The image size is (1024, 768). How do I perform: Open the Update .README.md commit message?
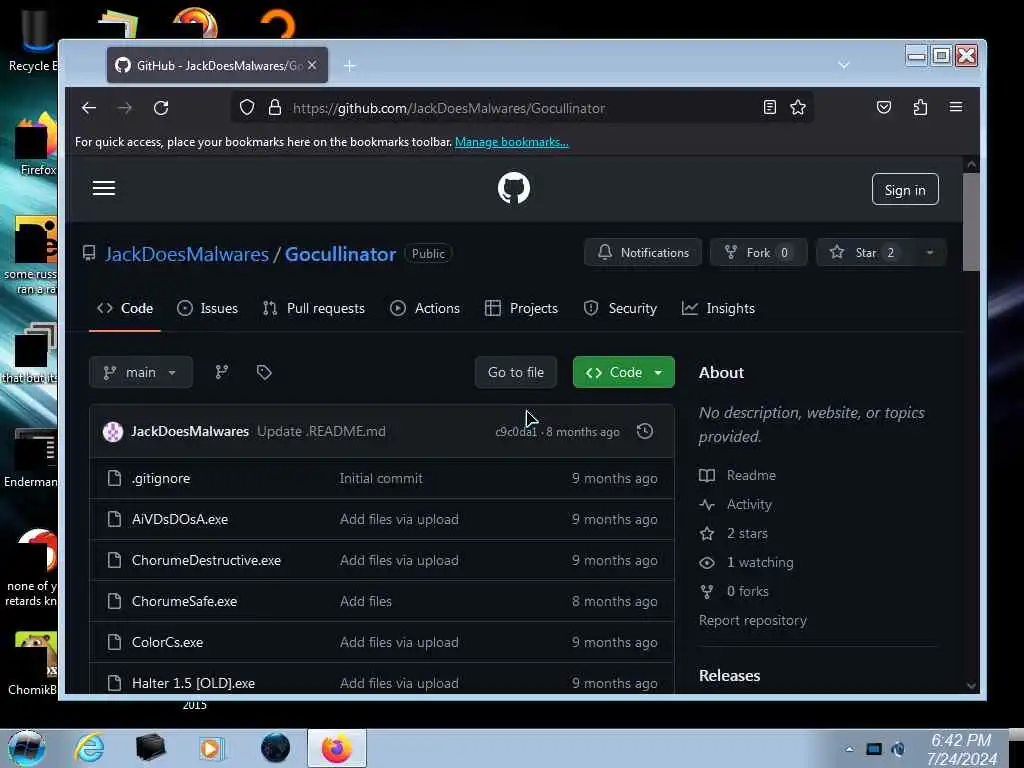tap(321, 432)
